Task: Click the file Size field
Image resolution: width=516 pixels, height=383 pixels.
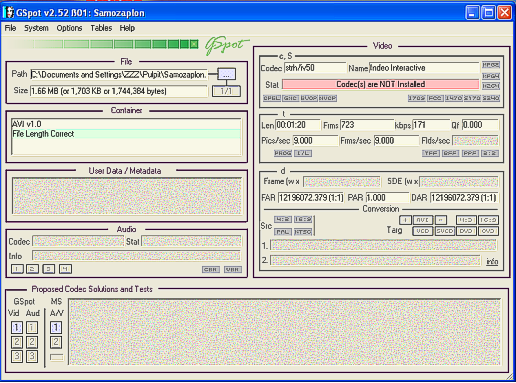Action: pos(119,91)
